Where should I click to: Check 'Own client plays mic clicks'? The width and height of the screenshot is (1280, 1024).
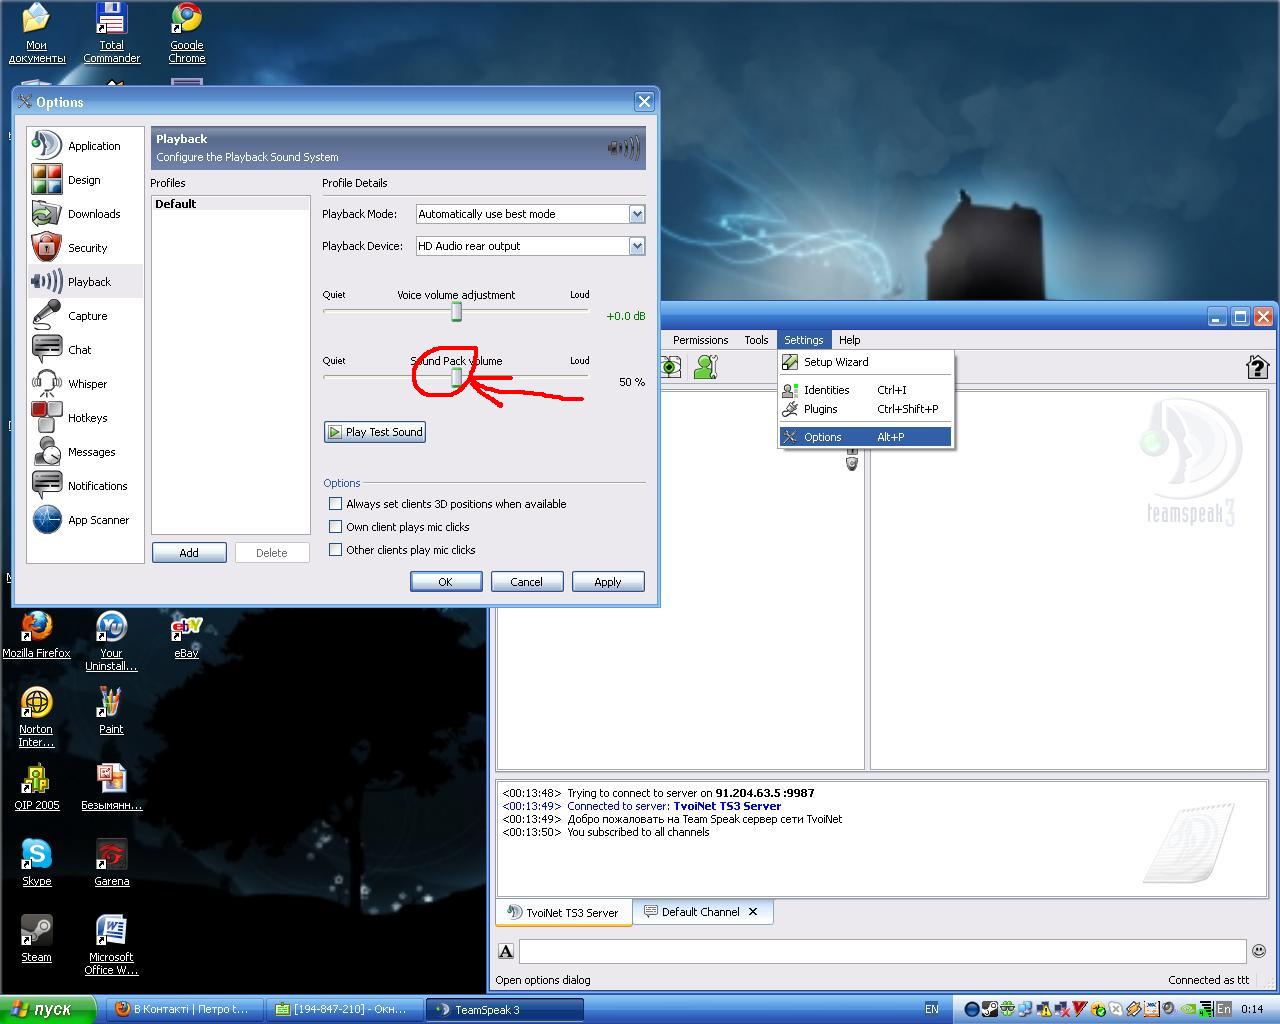coord(336,527)
